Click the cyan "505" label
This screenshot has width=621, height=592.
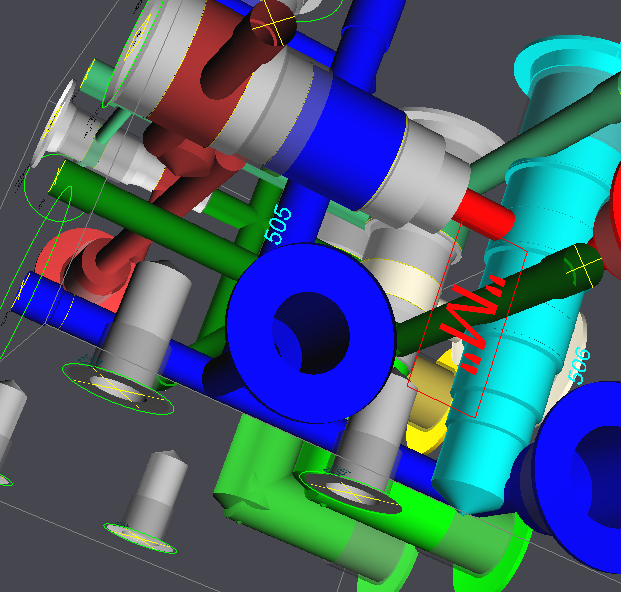(279, 225)
